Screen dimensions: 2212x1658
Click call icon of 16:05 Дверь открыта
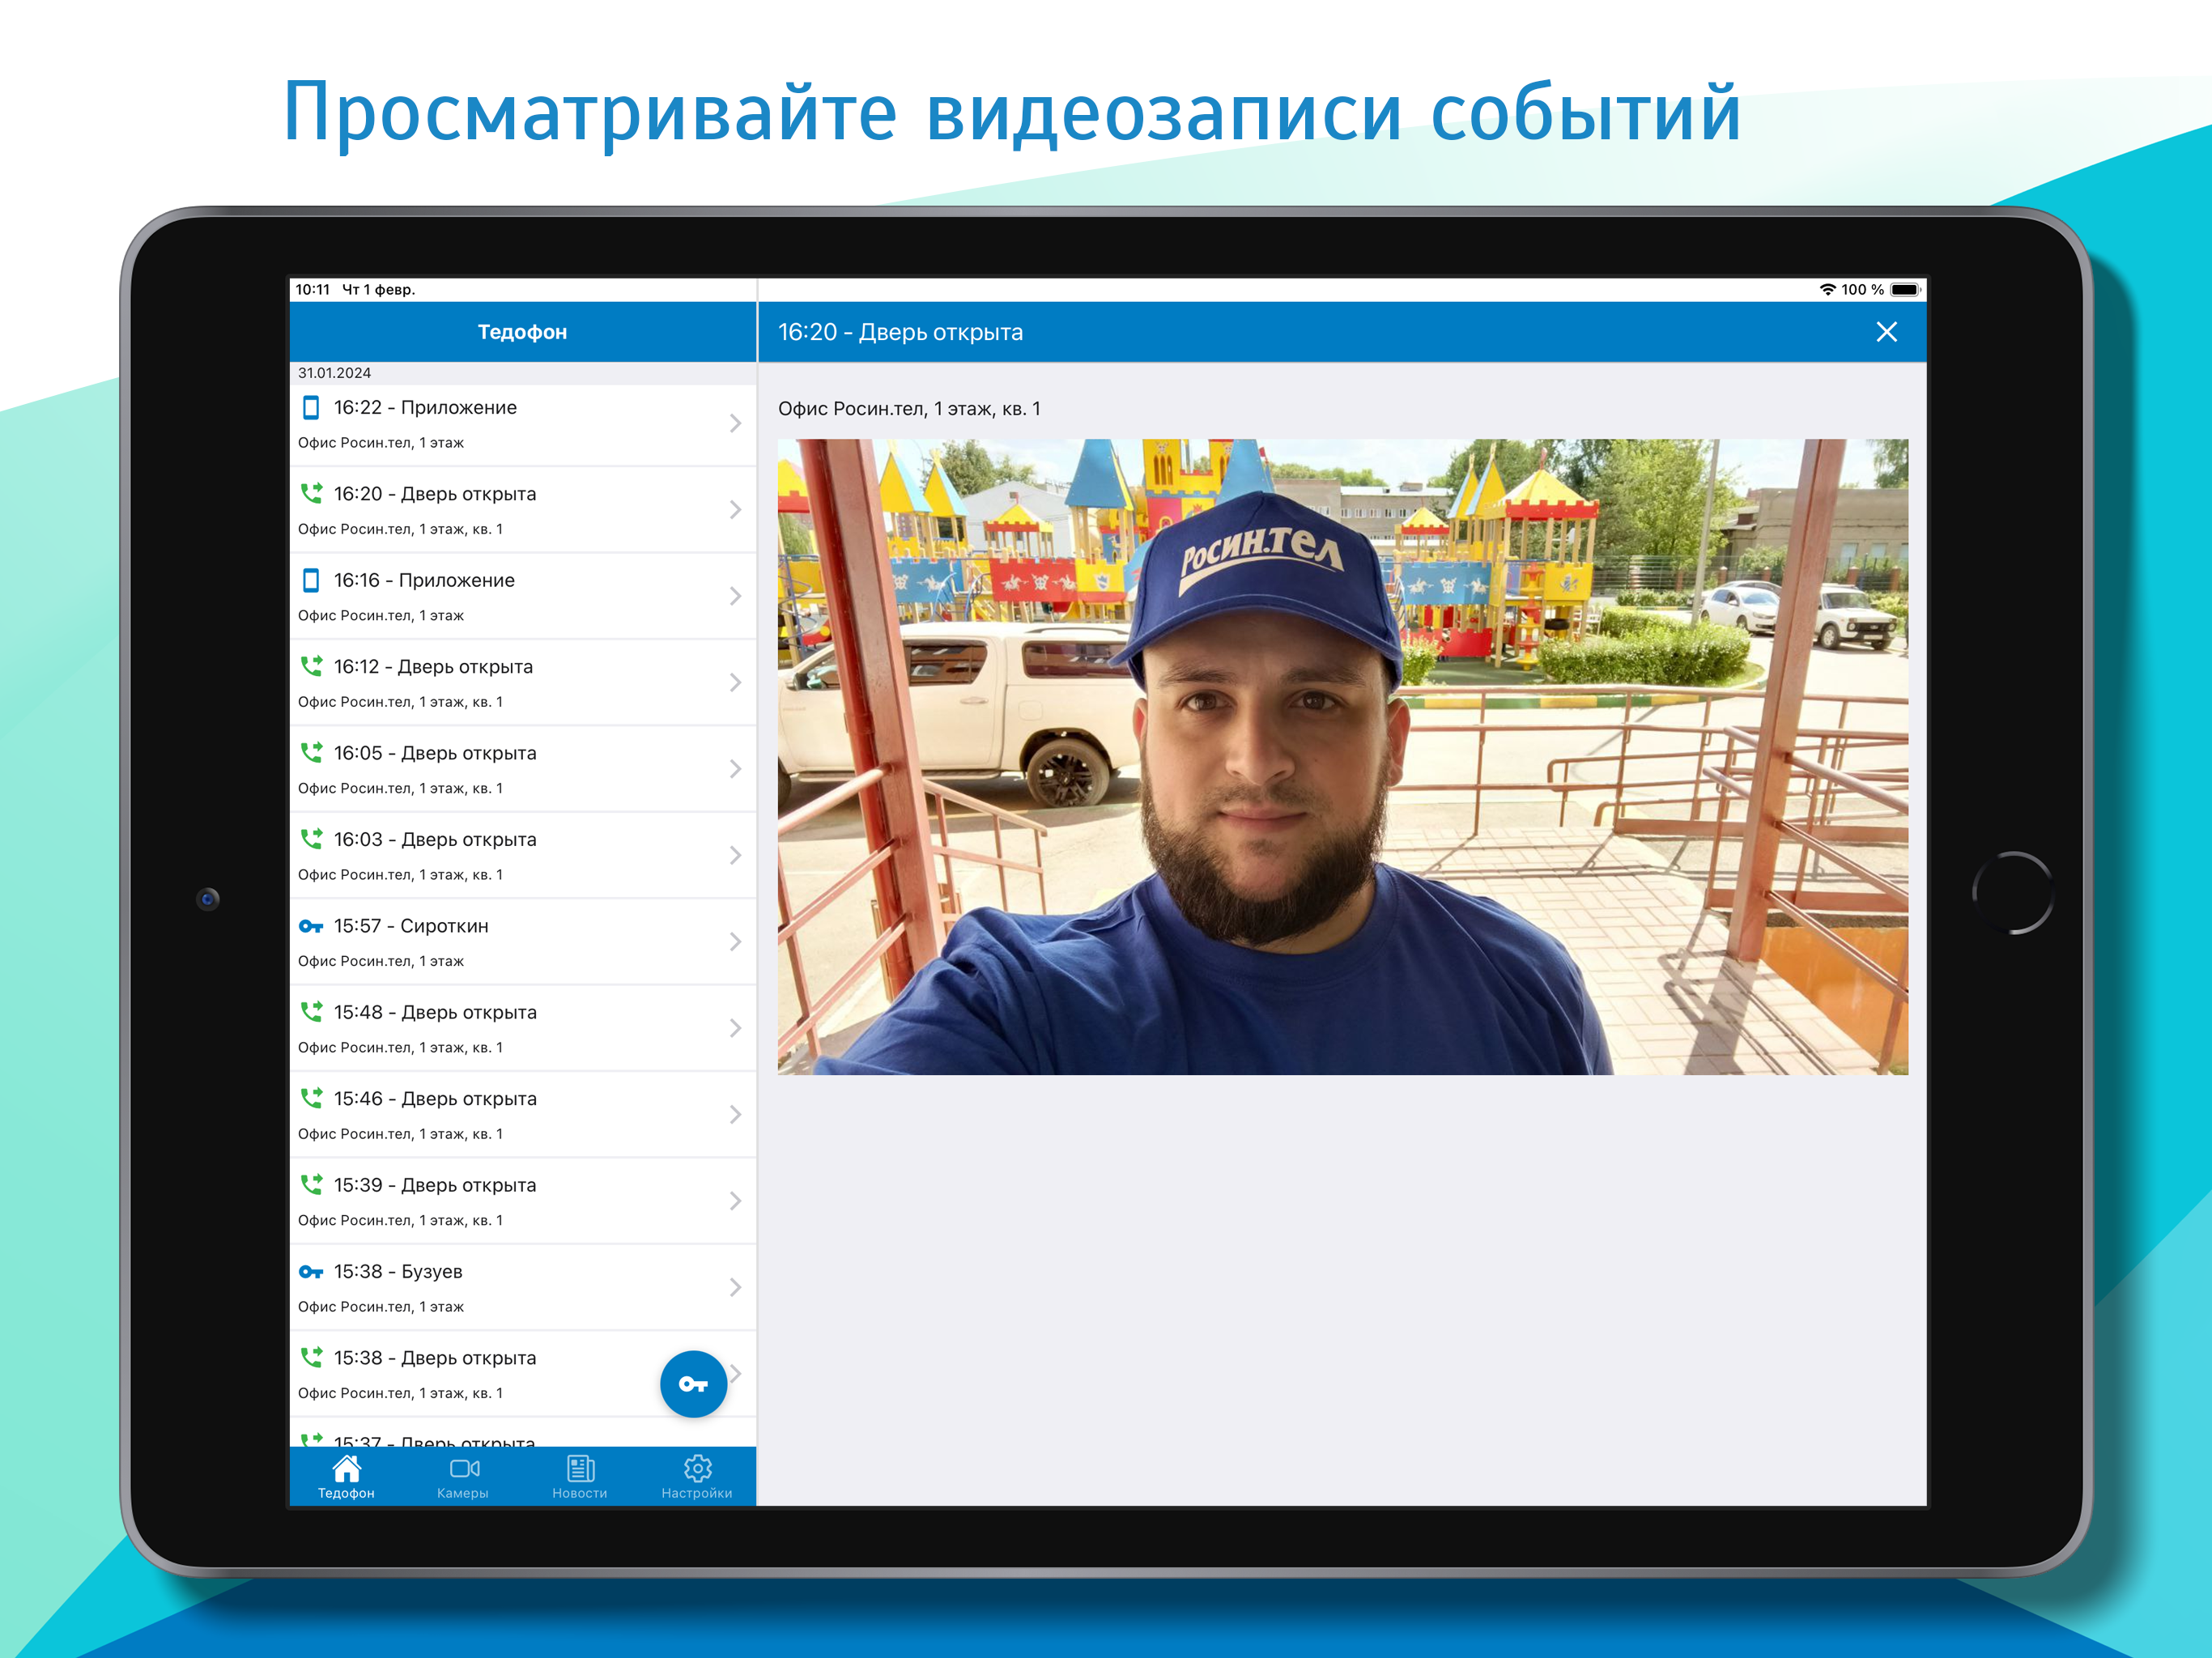click(311, 752)
